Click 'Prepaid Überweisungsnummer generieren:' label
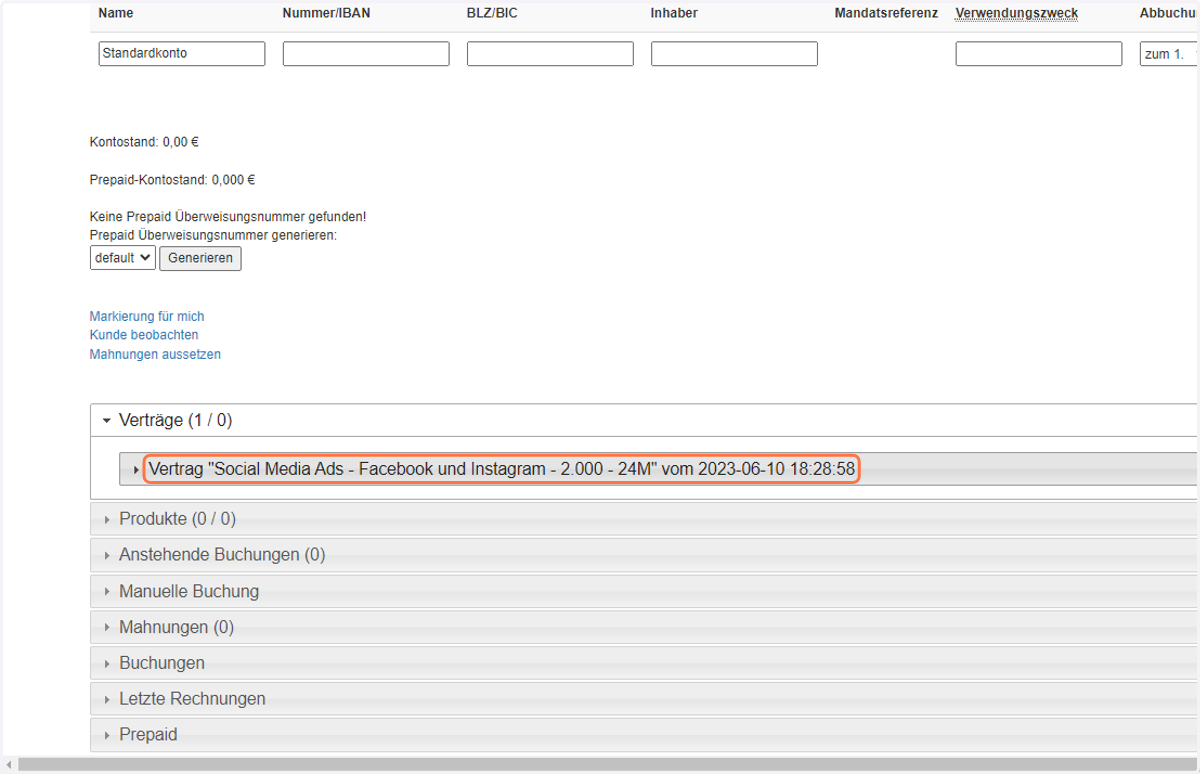1200x774 pixels. pyautogui.click(x=213, y=235)
